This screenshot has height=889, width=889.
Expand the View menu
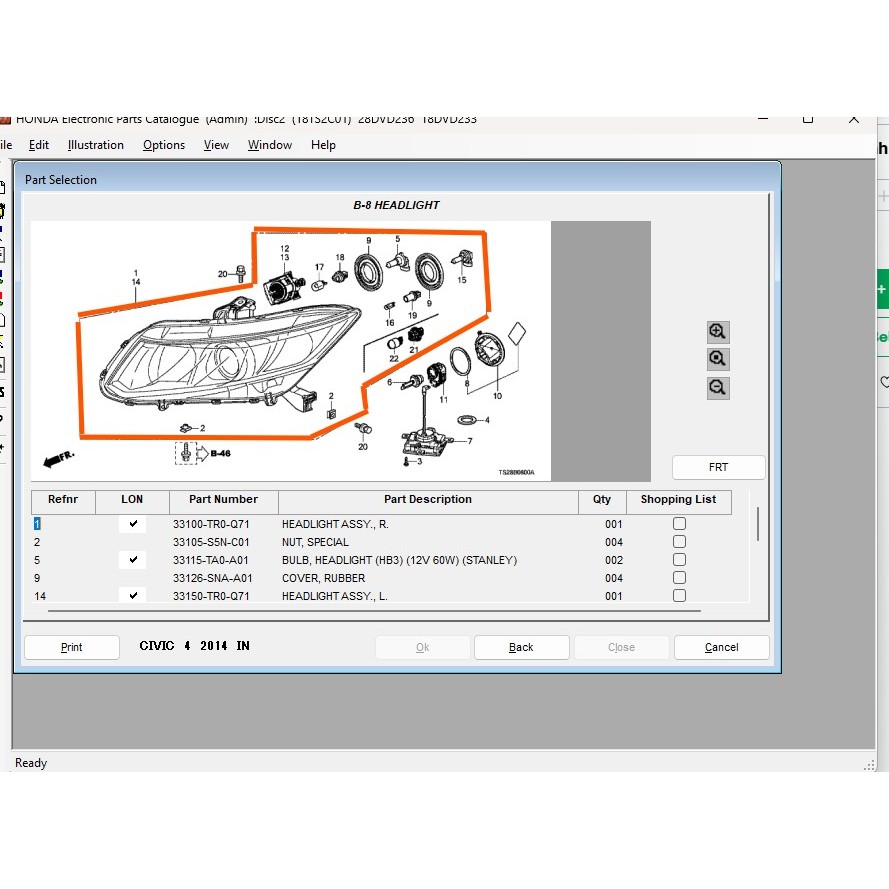(216, 145)
